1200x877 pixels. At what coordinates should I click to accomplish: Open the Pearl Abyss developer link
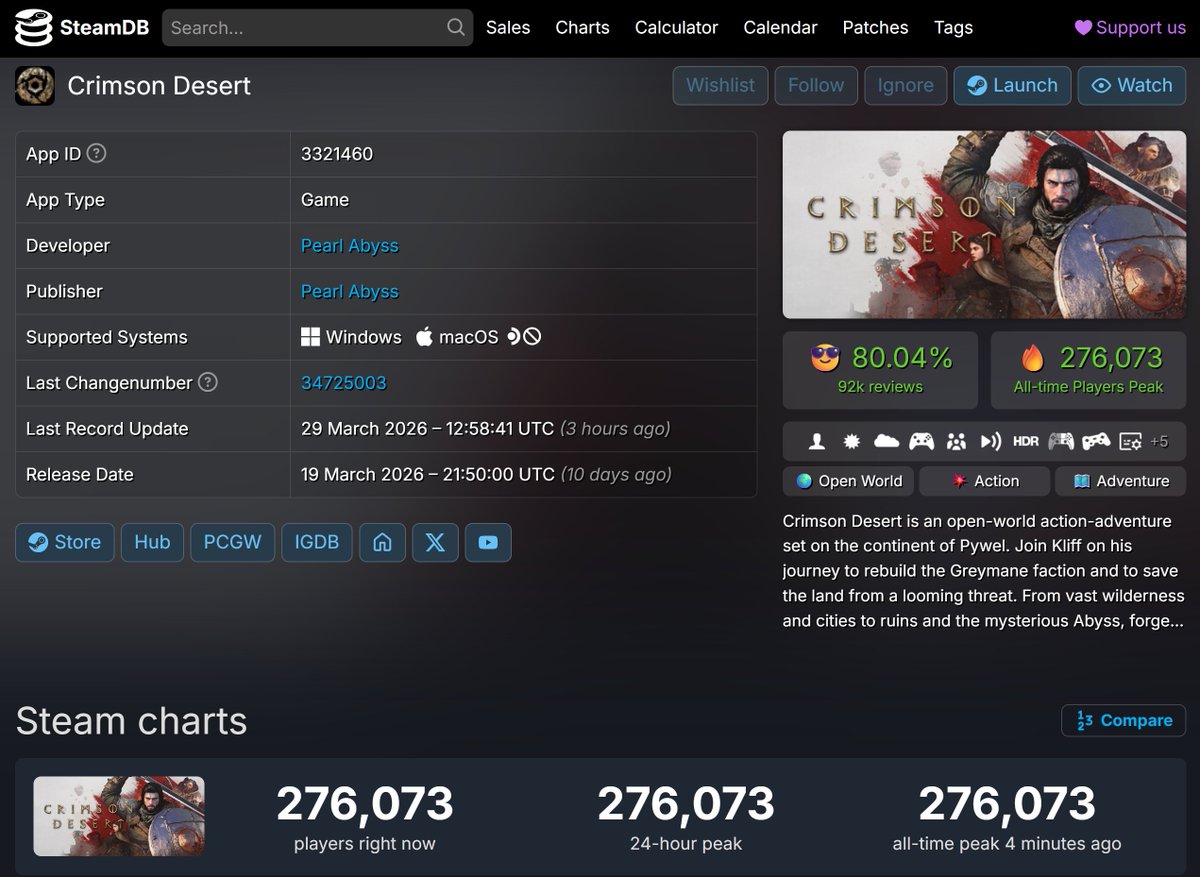pyautogui.click(x=350, y=246)
